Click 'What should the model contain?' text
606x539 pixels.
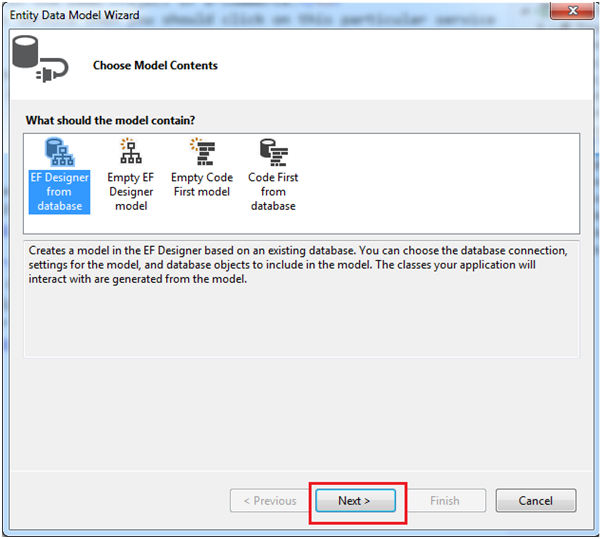[111, 121]
